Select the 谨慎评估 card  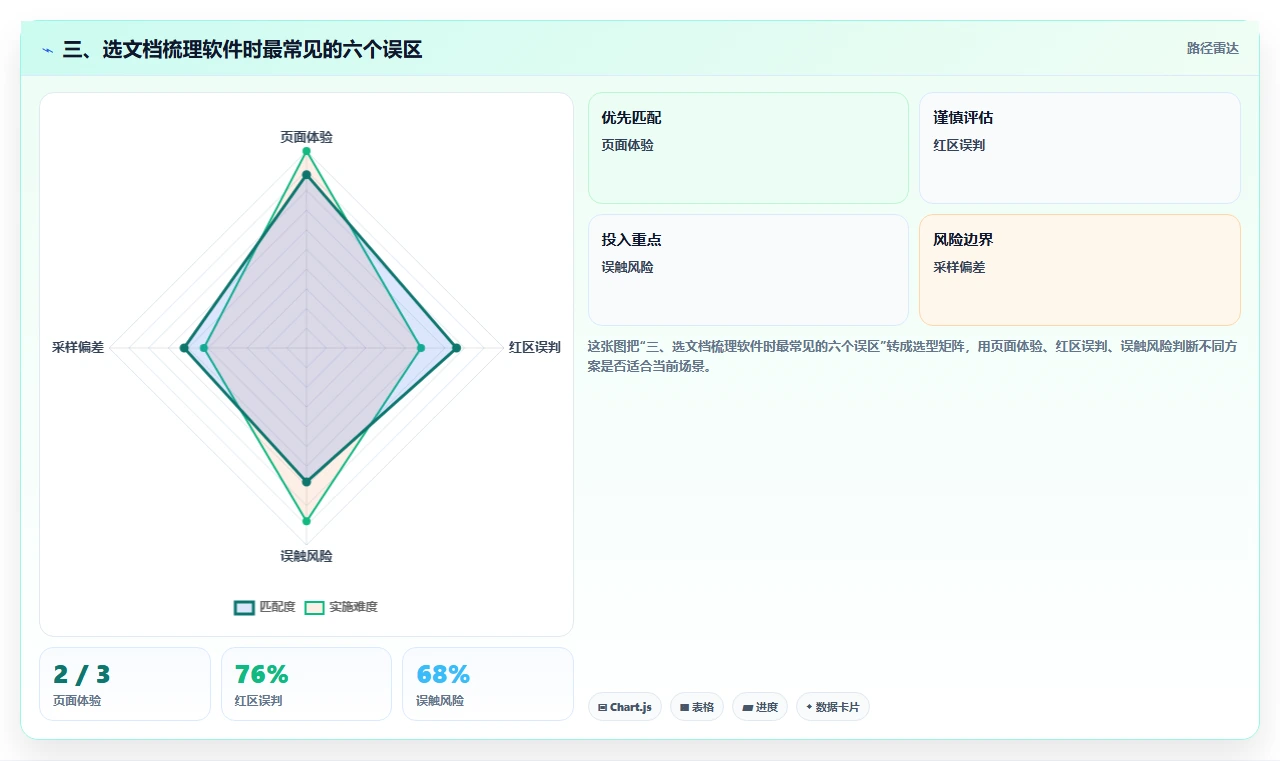coord(1080,148)
